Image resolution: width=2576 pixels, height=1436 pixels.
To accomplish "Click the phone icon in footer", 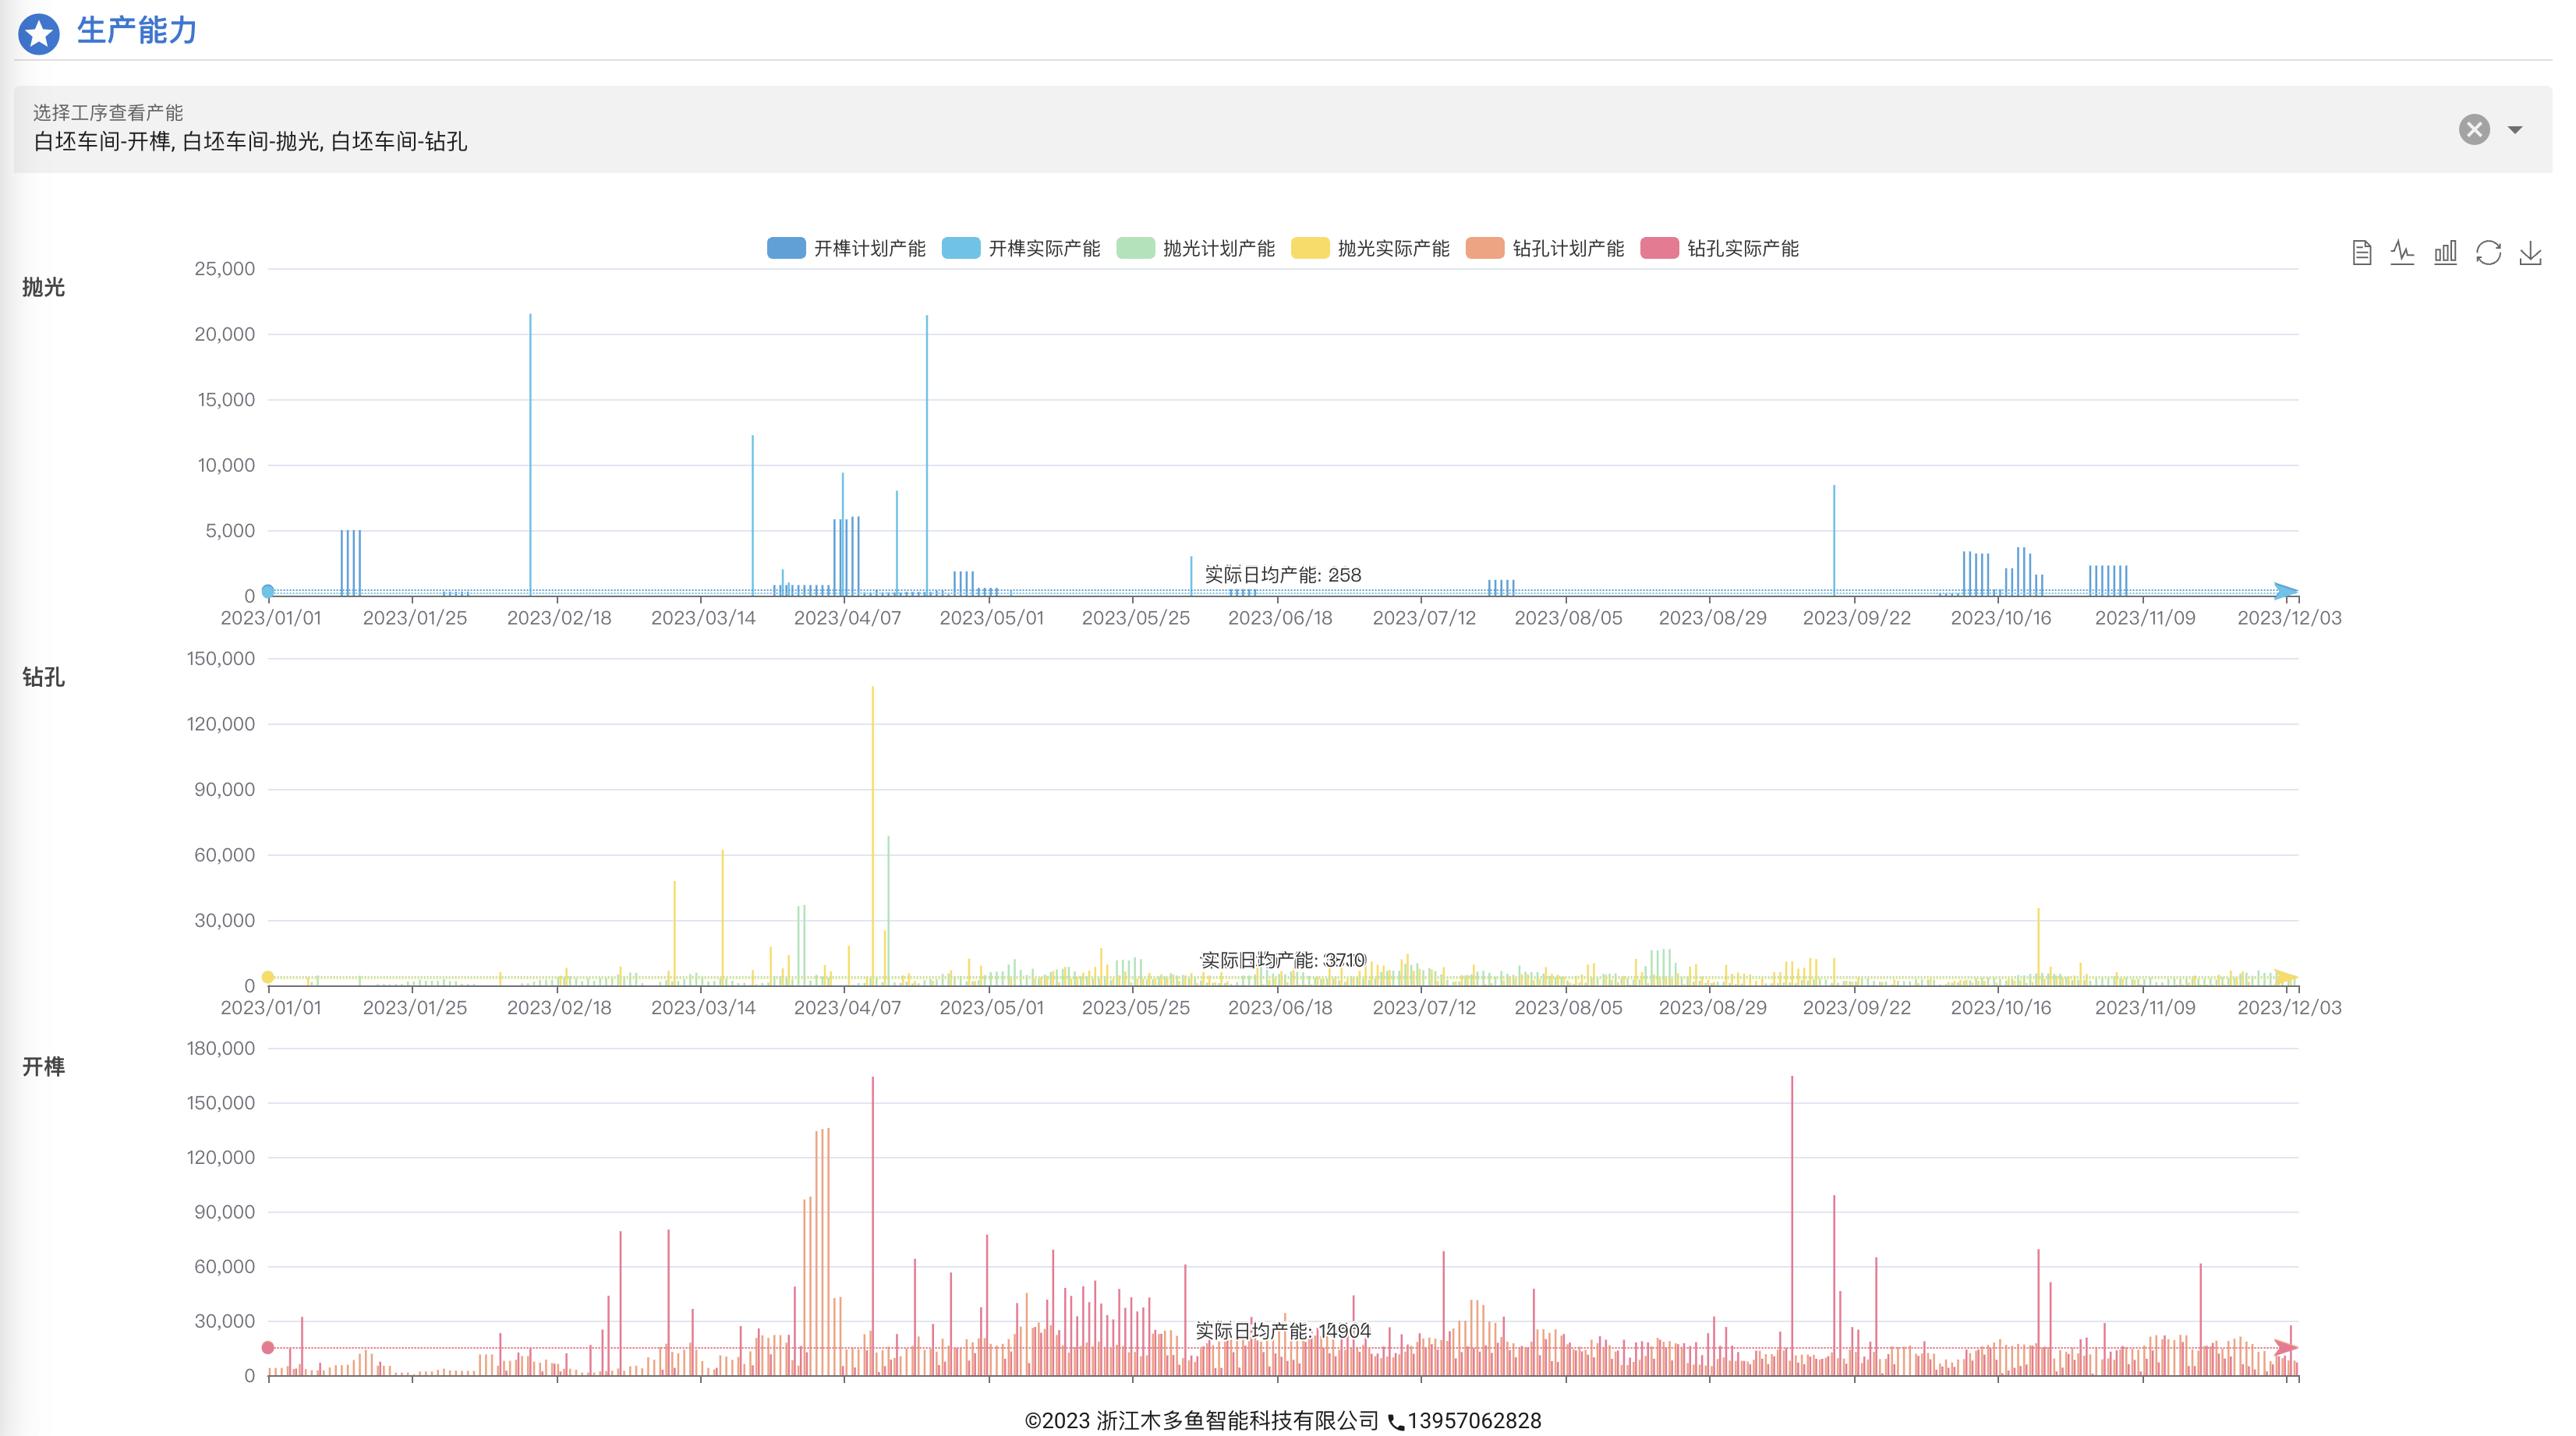I will (x=1396, y=1422).
